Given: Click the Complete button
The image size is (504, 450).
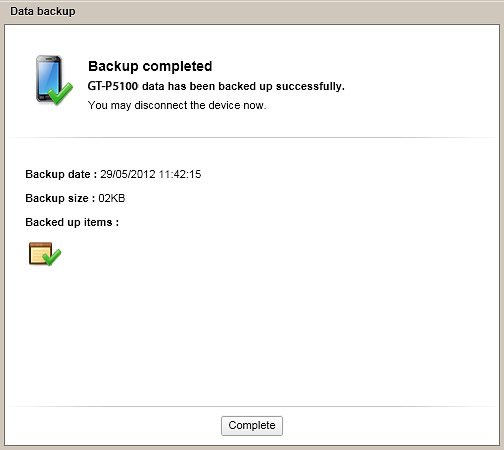Looking at the screenshot, I should coord(252,425).
